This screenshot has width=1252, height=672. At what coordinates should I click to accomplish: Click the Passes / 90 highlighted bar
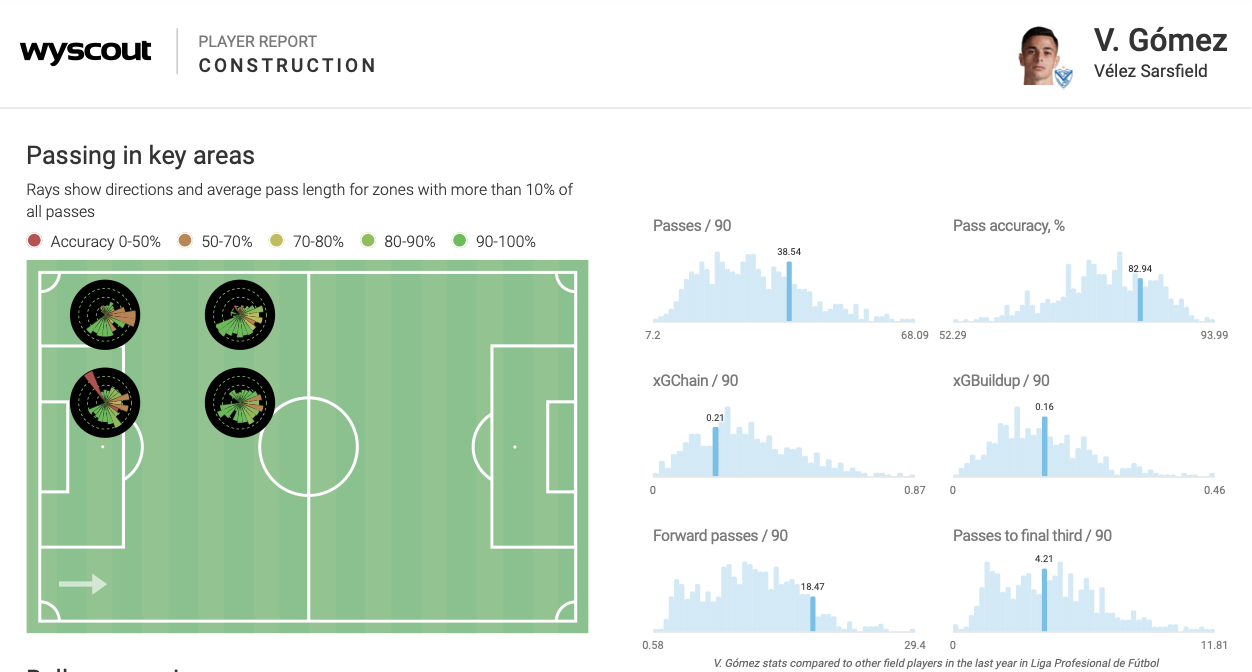(789, 291)
